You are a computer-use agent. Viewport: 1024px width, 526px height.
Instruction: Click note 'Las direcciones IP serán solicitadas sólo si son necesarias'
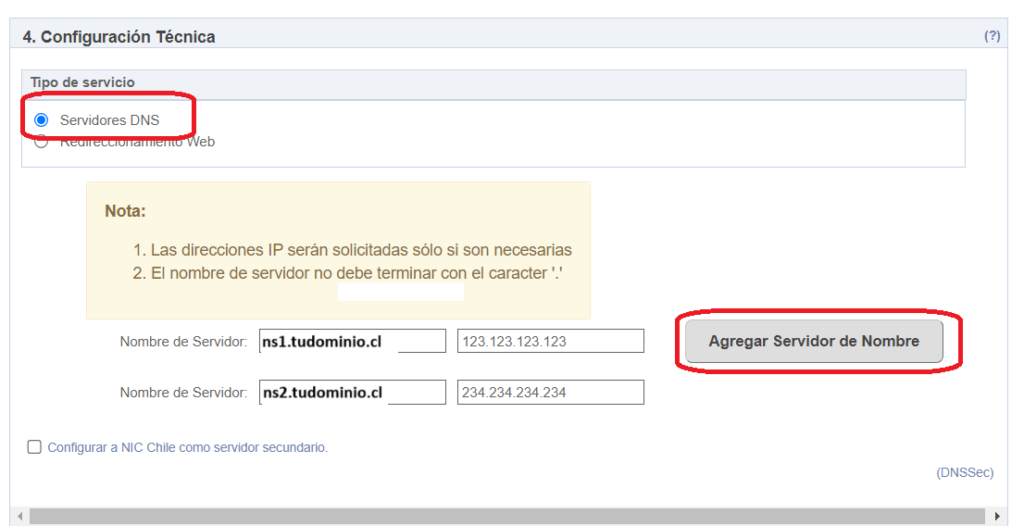361,250
